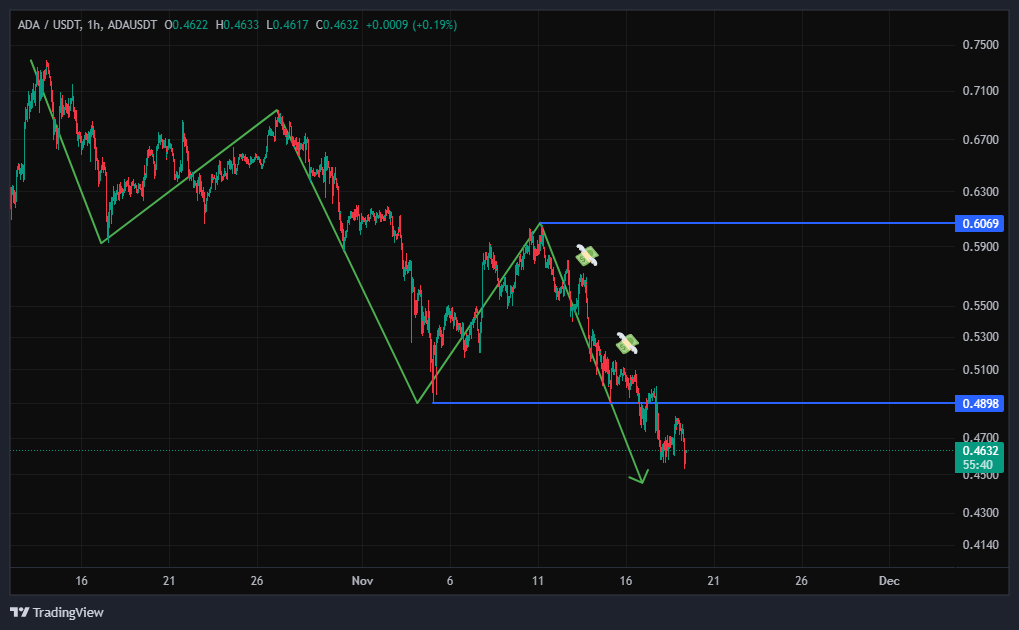Click the ADAUSDT ticker text in header
1019x630 pixels.
pyautogui.click(x=132, y=25)
